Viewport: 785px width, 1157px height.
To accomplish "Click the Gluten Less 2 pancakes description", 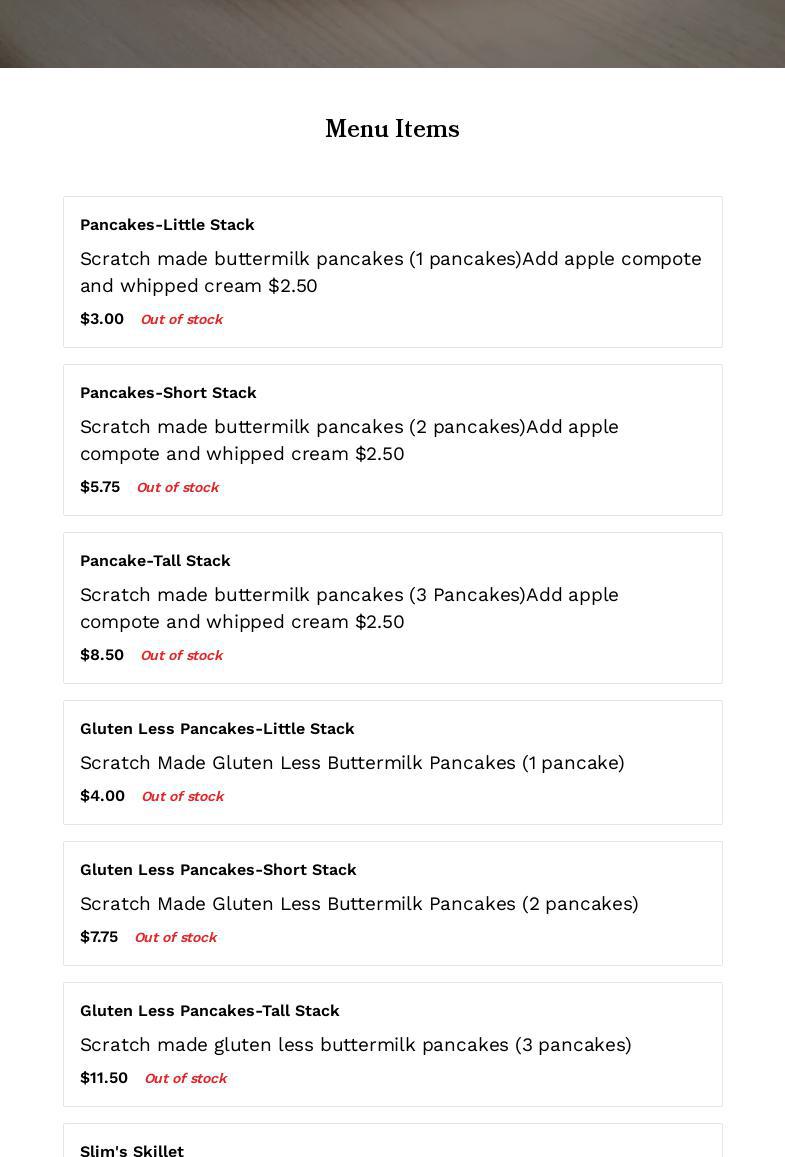I will (359, 904).
